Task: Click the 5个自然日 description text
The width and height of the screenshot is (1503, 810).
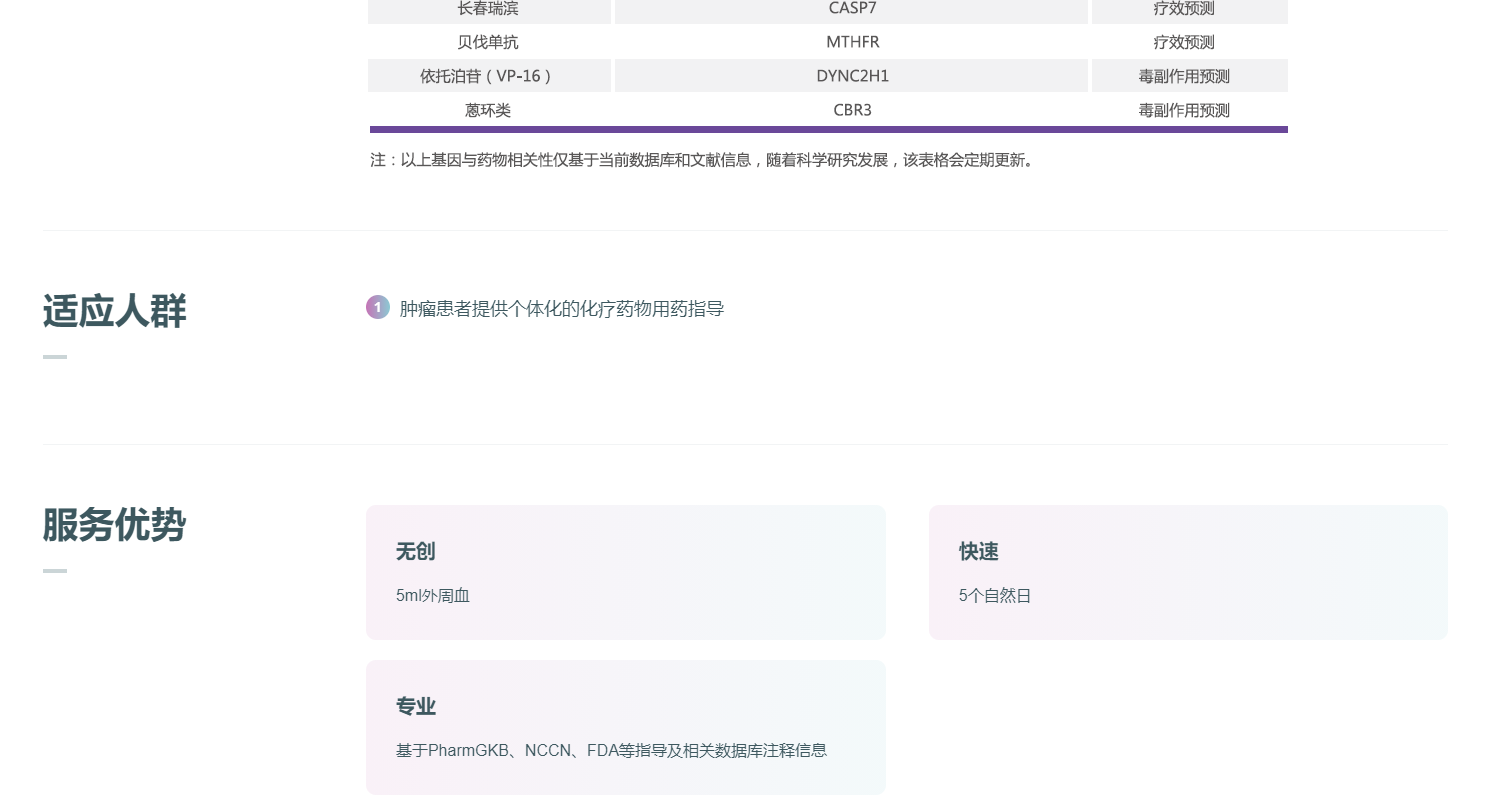Action: point(994,596)
